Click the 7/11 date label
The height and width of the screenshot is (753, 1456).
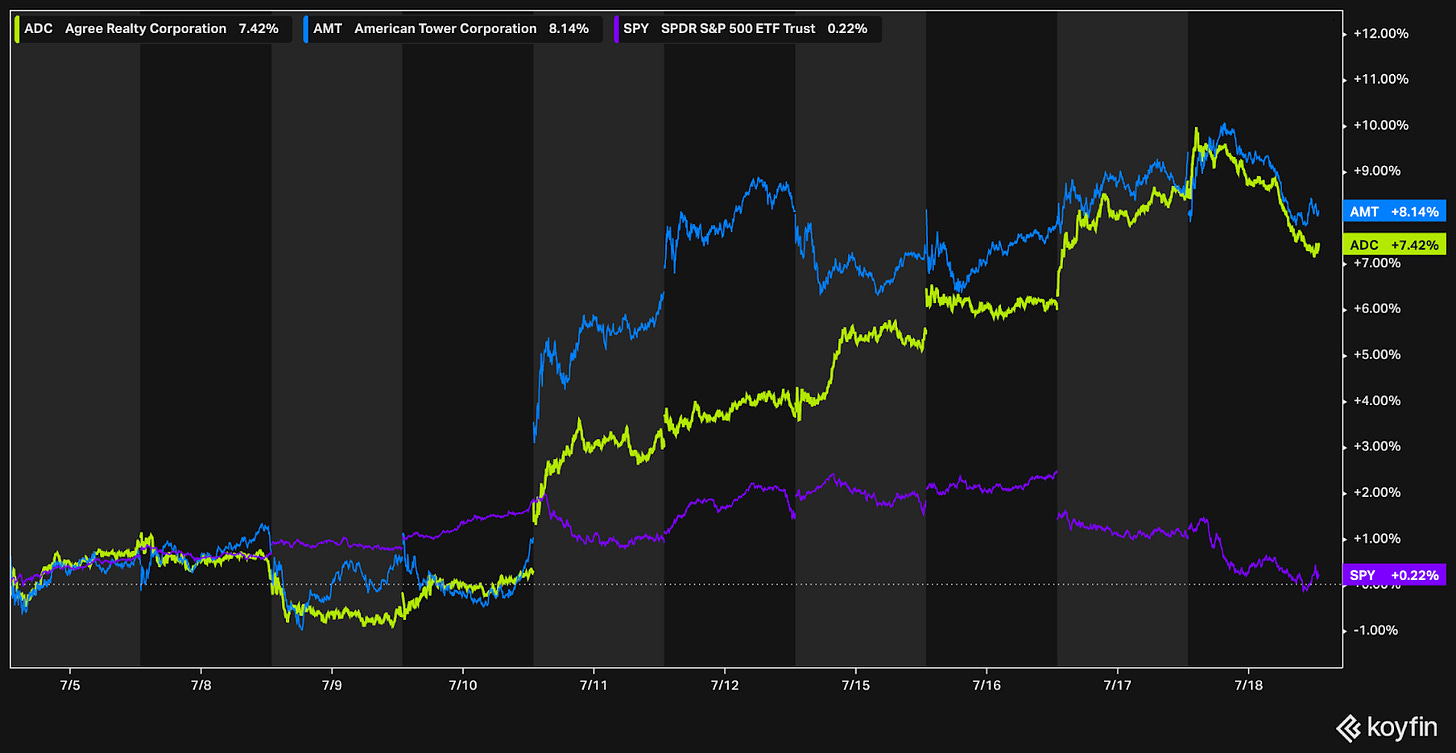point(594,685)
